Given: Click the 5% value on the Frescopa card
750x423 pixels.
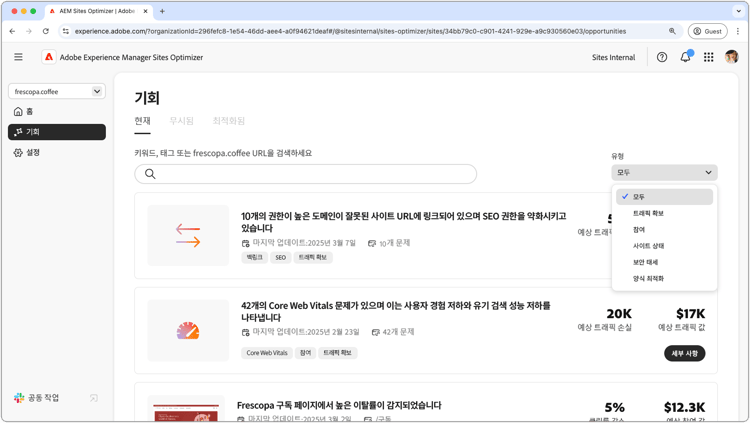Looking at the screenshot, I should (615, 407).
